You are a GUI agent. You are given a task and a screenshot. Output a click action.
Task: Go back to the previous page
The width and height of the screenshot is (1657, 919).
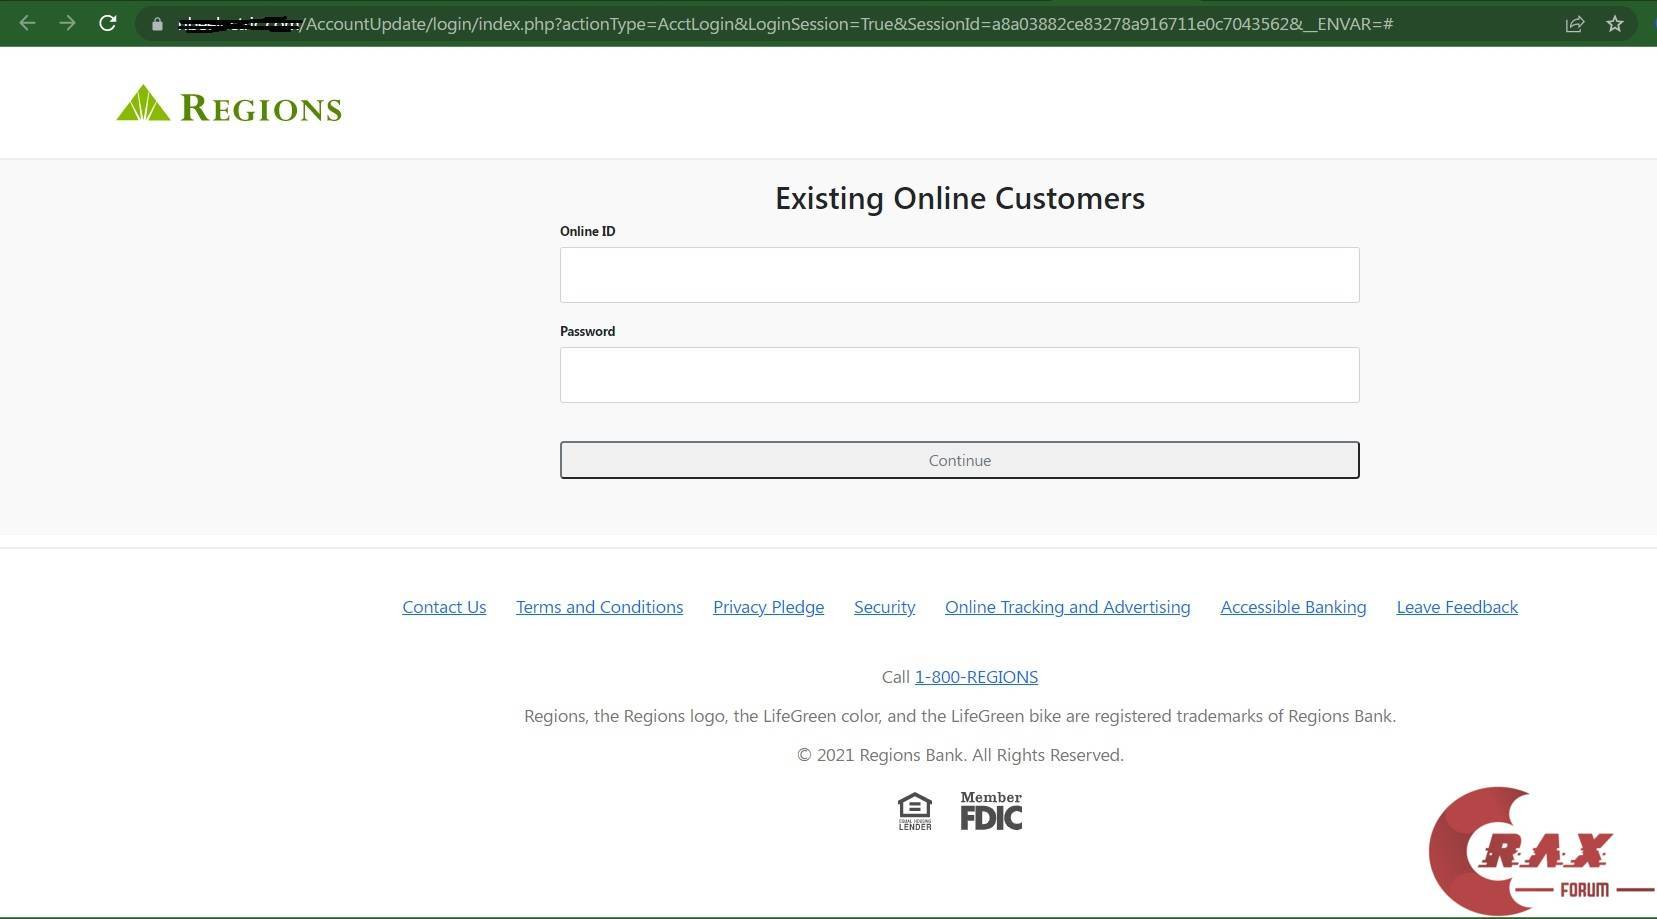(x=28, y=23)
